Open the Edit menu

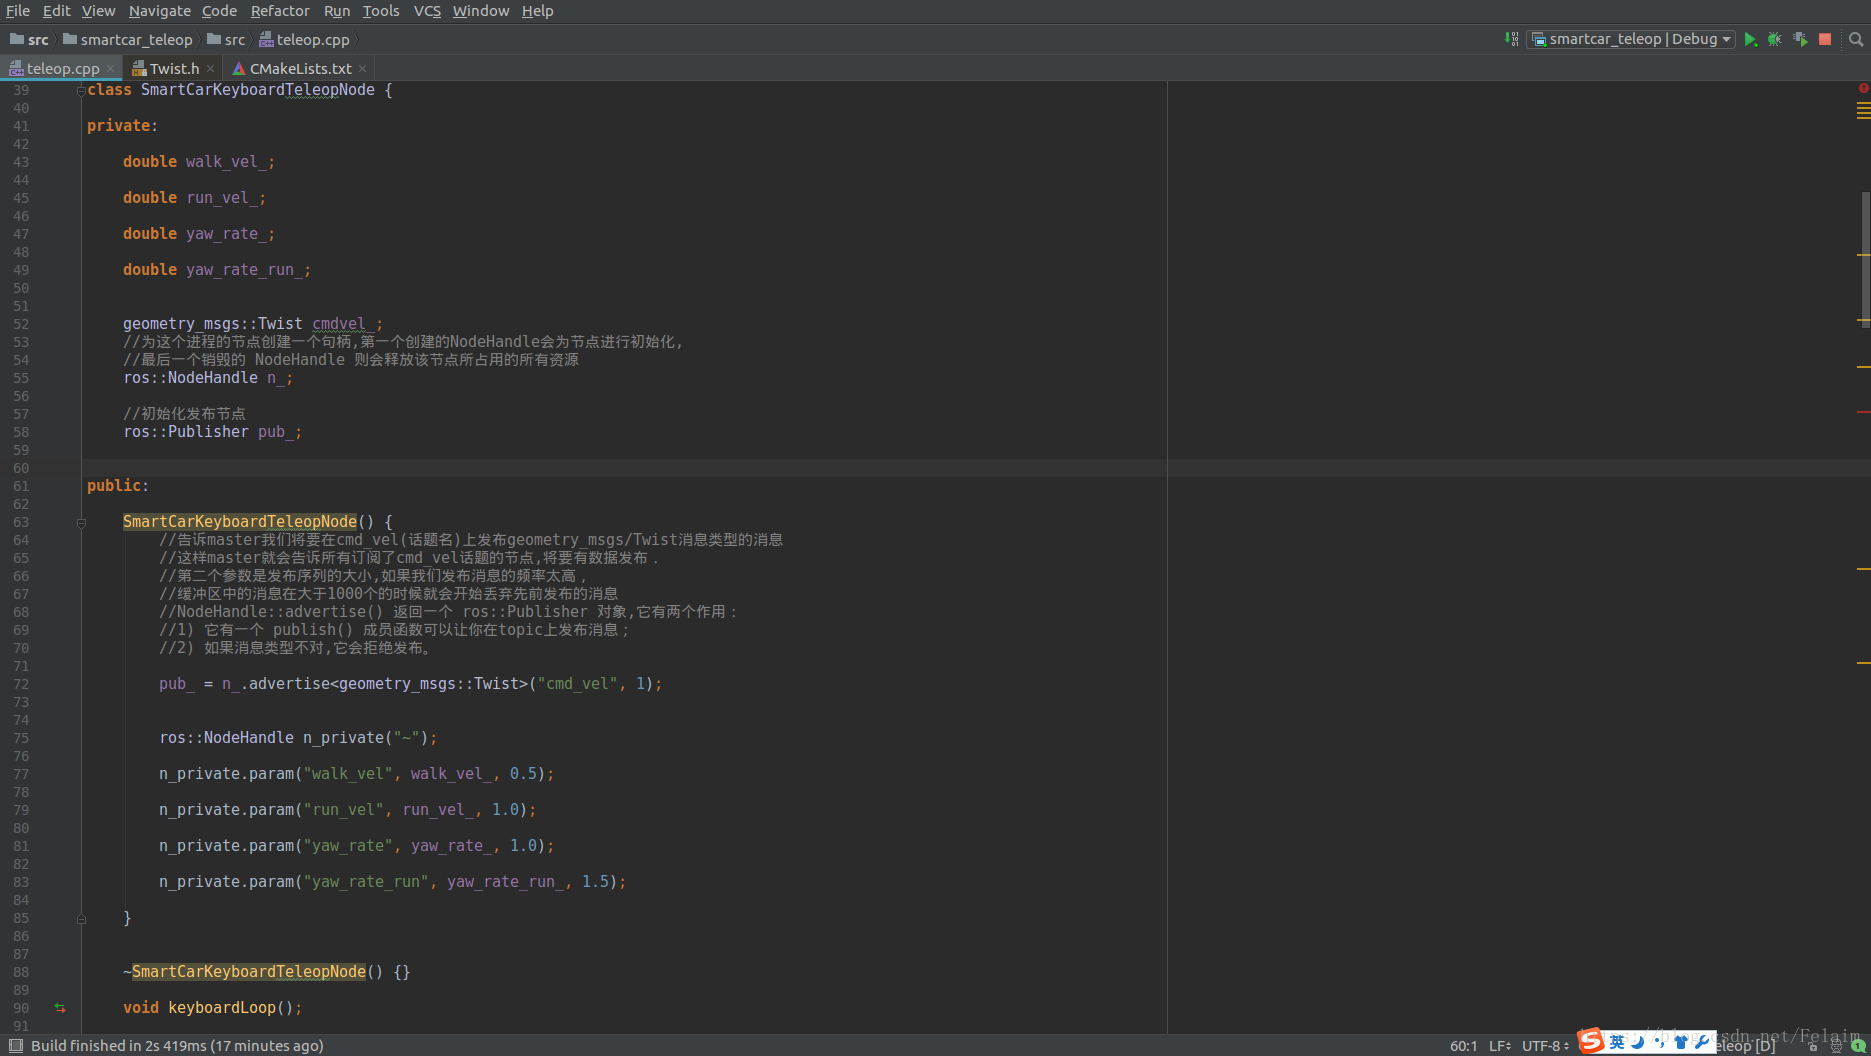tap(57, 11)
